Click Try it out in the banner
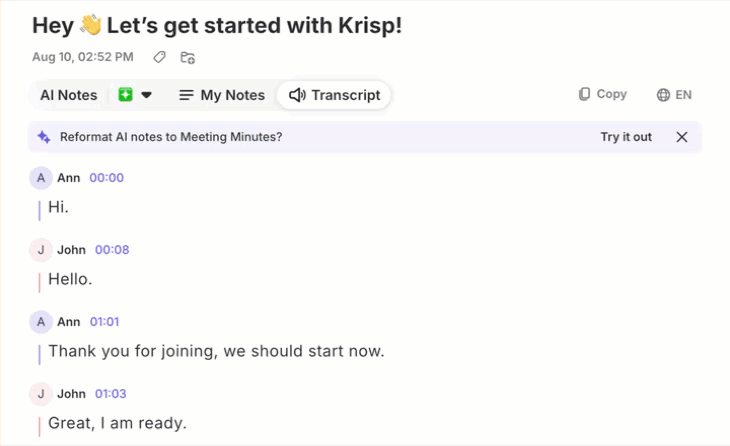Viewport: 730px width, 446px height. point(626,137)
